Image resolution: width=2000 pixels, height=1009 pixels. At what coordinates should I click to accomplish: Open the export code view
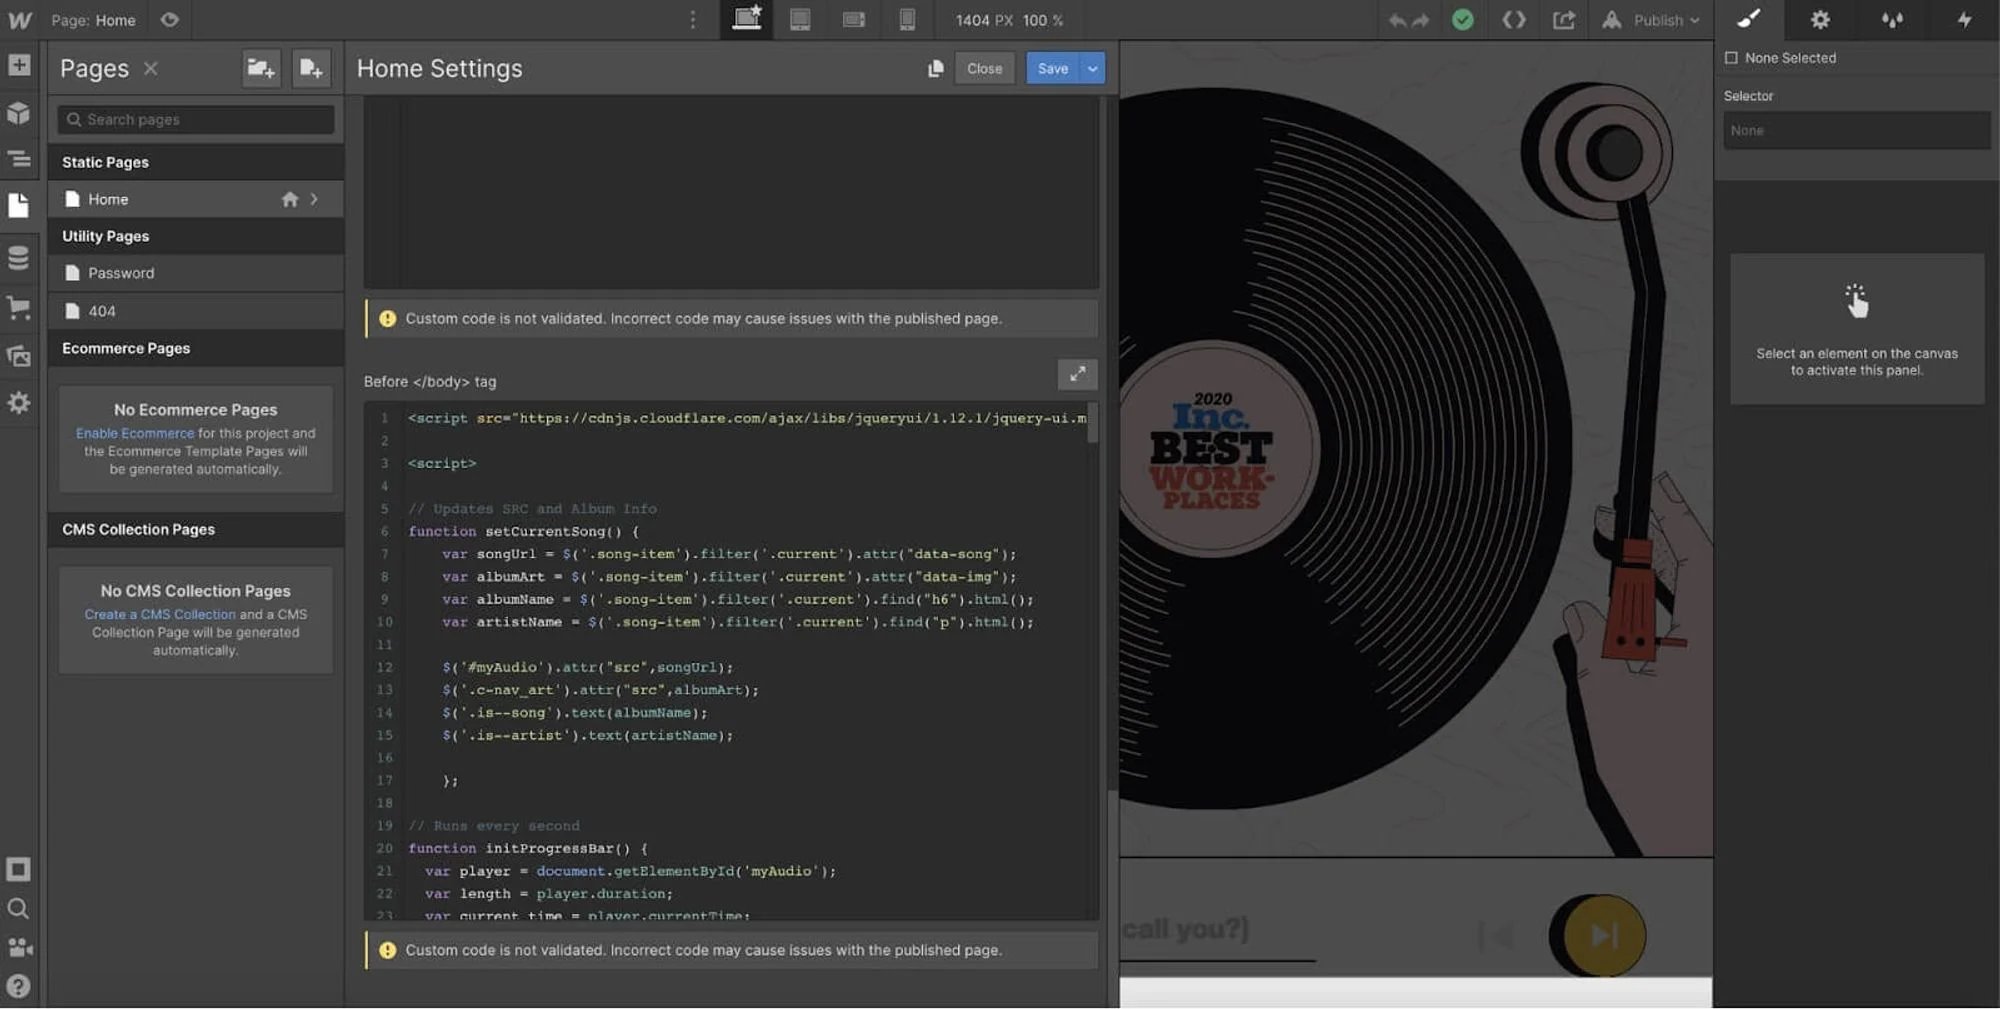(x=1513, y=20)
